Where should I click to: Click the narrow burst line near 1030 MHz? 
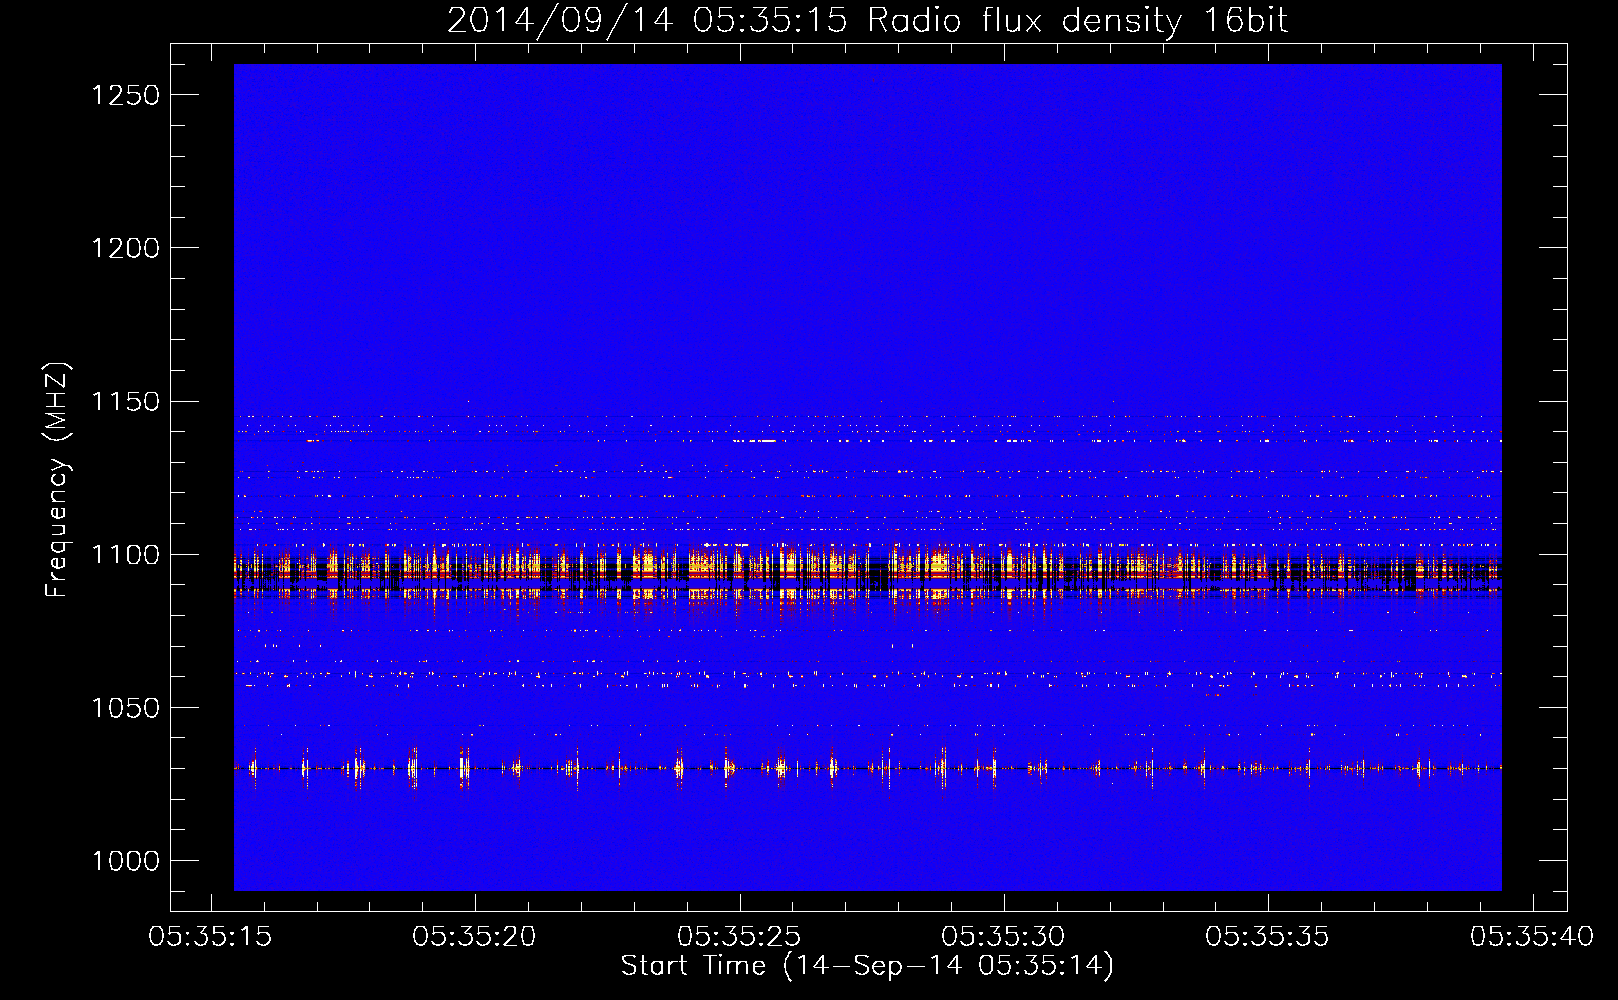click(x=868, y=768)
